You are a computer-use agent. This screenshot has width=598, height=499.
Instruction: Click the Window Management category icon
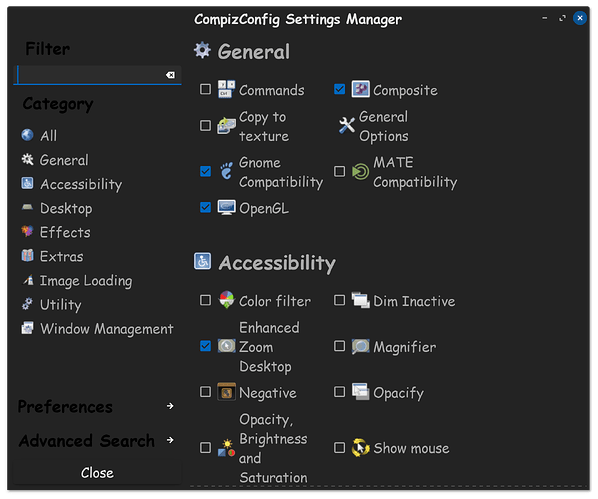(27, 328)
